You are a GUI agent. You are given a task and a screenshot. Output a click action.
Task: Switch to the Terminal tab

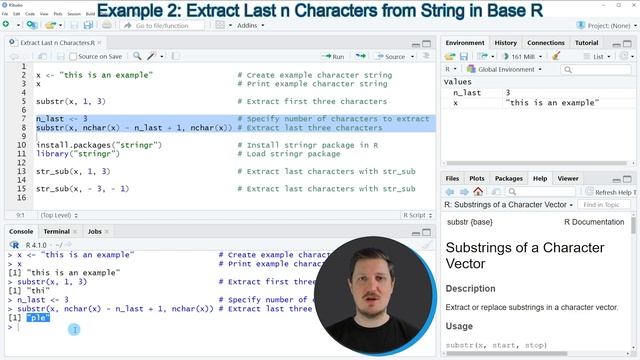57,231
